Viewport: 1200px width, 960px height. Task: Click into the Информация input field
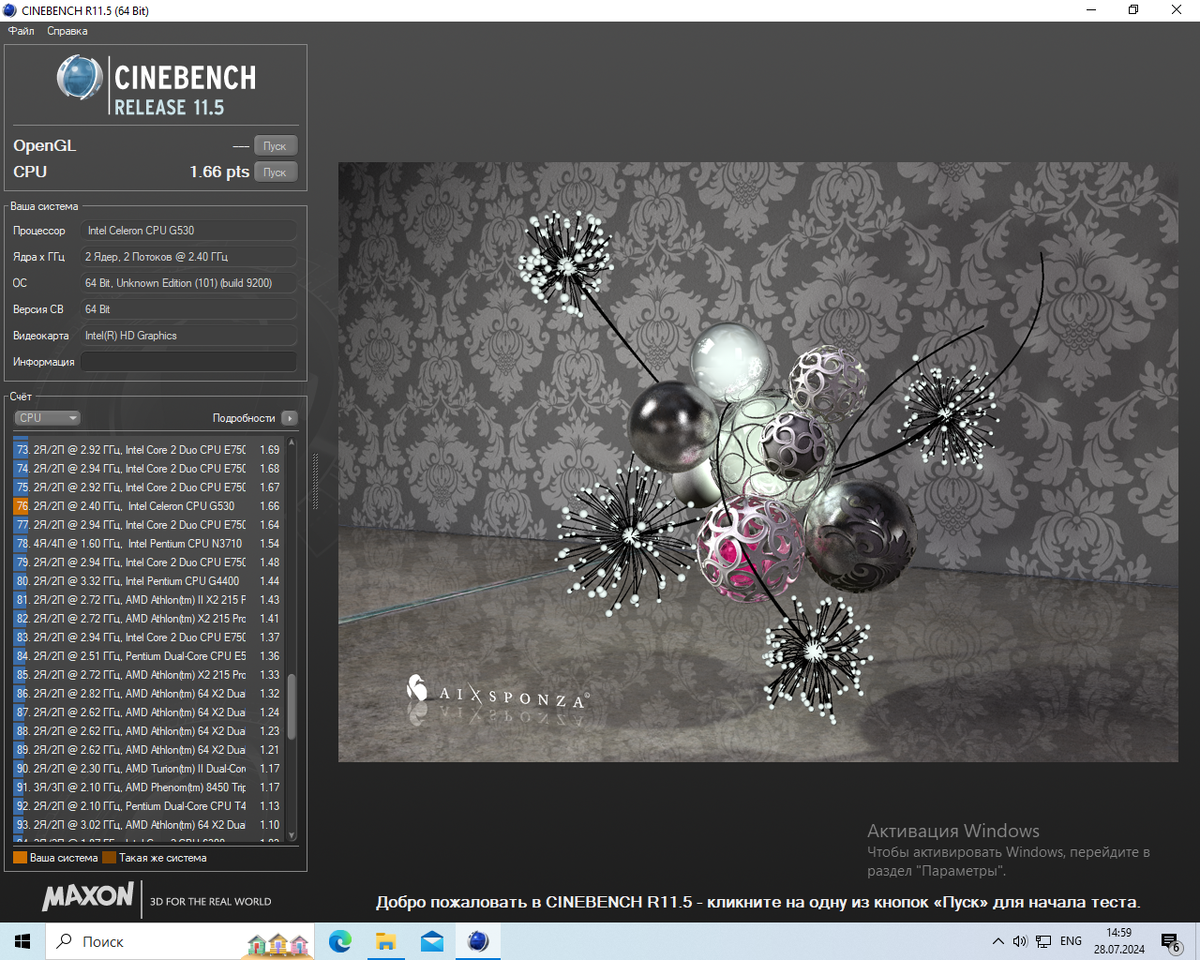point(189,362)
